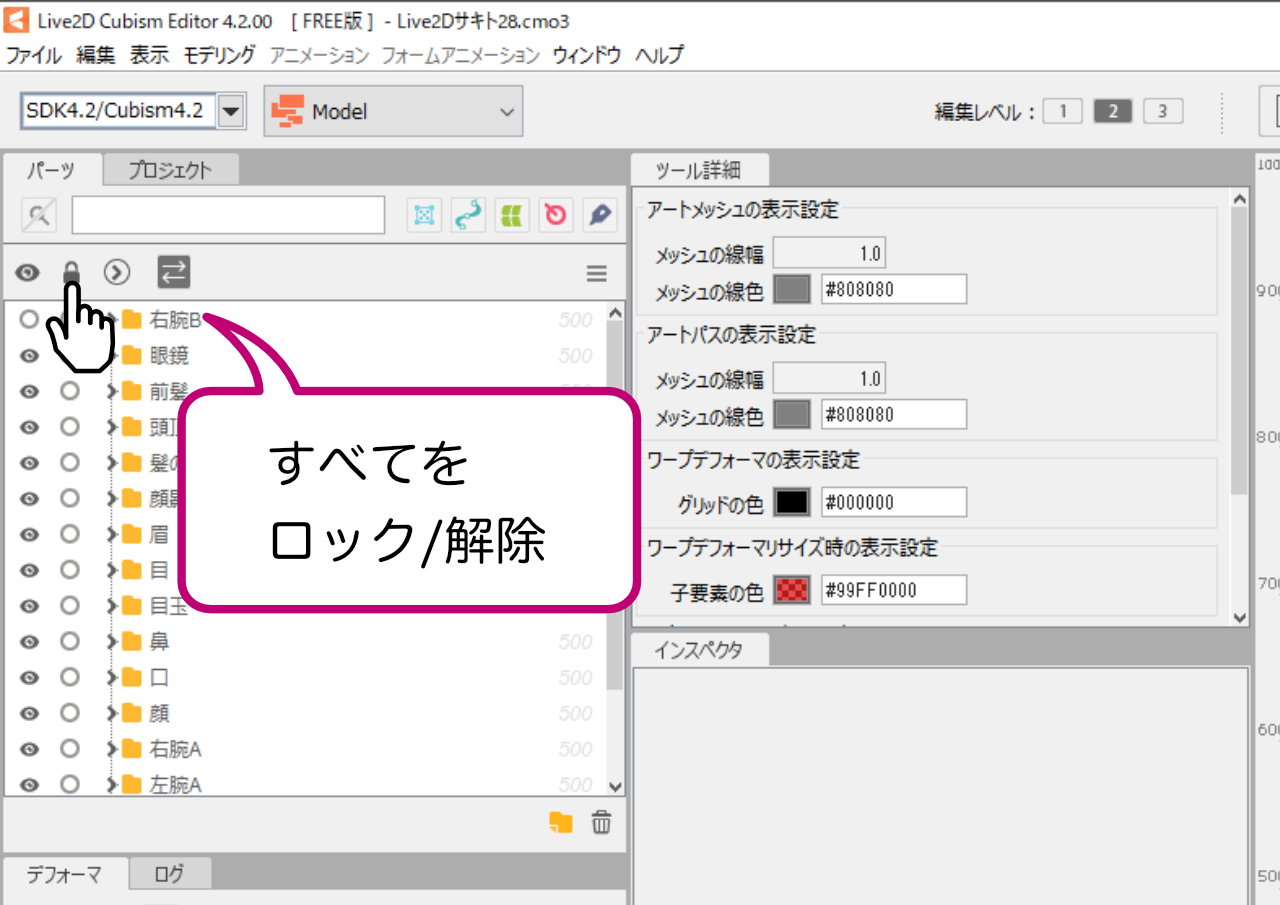
Task: Expand the 眉 folder
Action: [x=113, y=534]
